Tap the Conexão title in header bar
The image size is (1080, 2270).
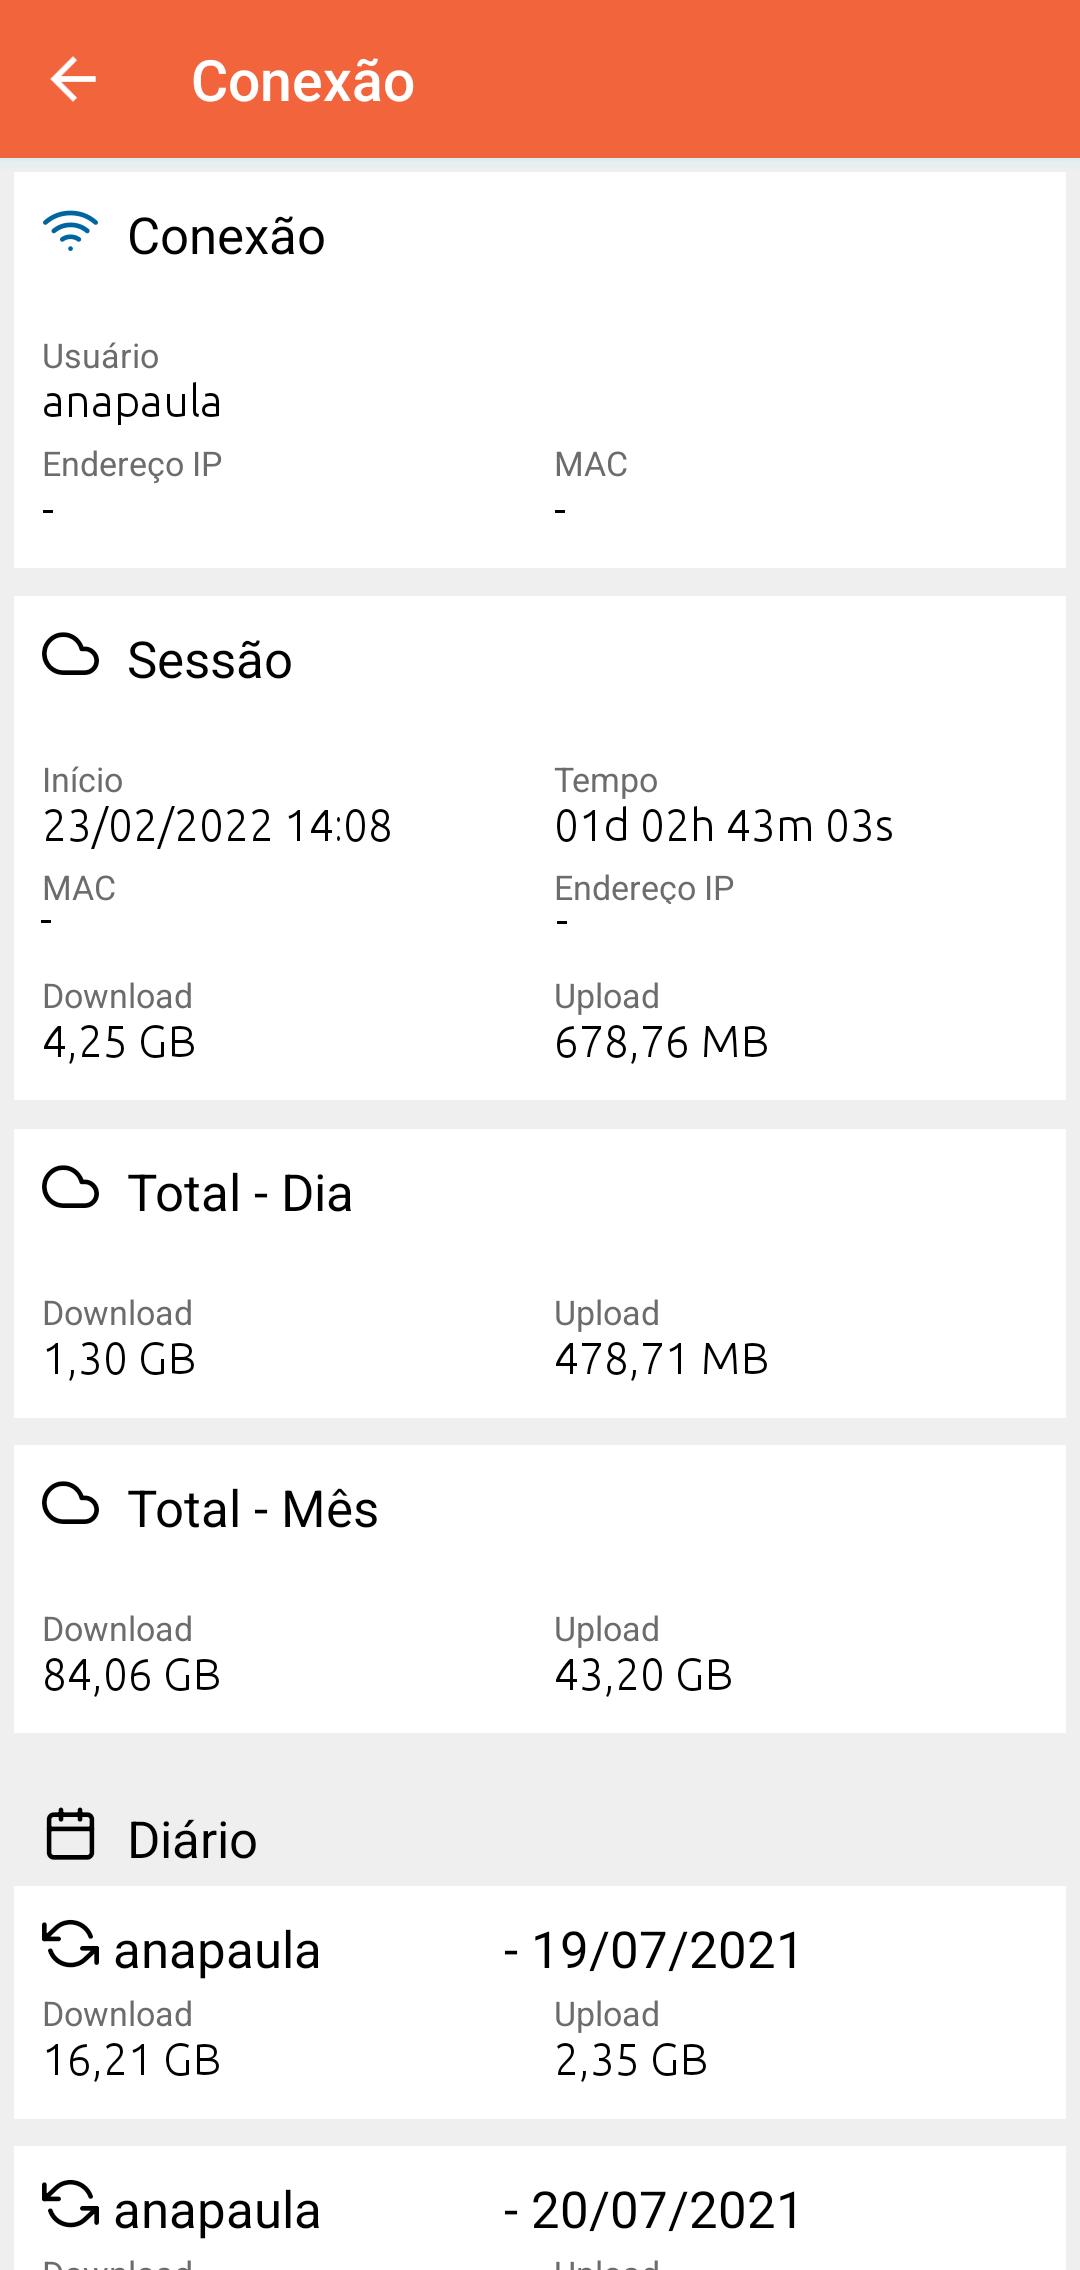[303, 81]
